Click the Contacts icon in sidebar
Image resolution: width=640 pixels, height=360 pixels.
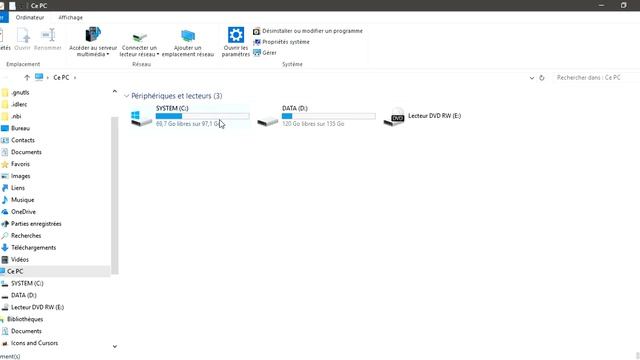coord(5,140)
